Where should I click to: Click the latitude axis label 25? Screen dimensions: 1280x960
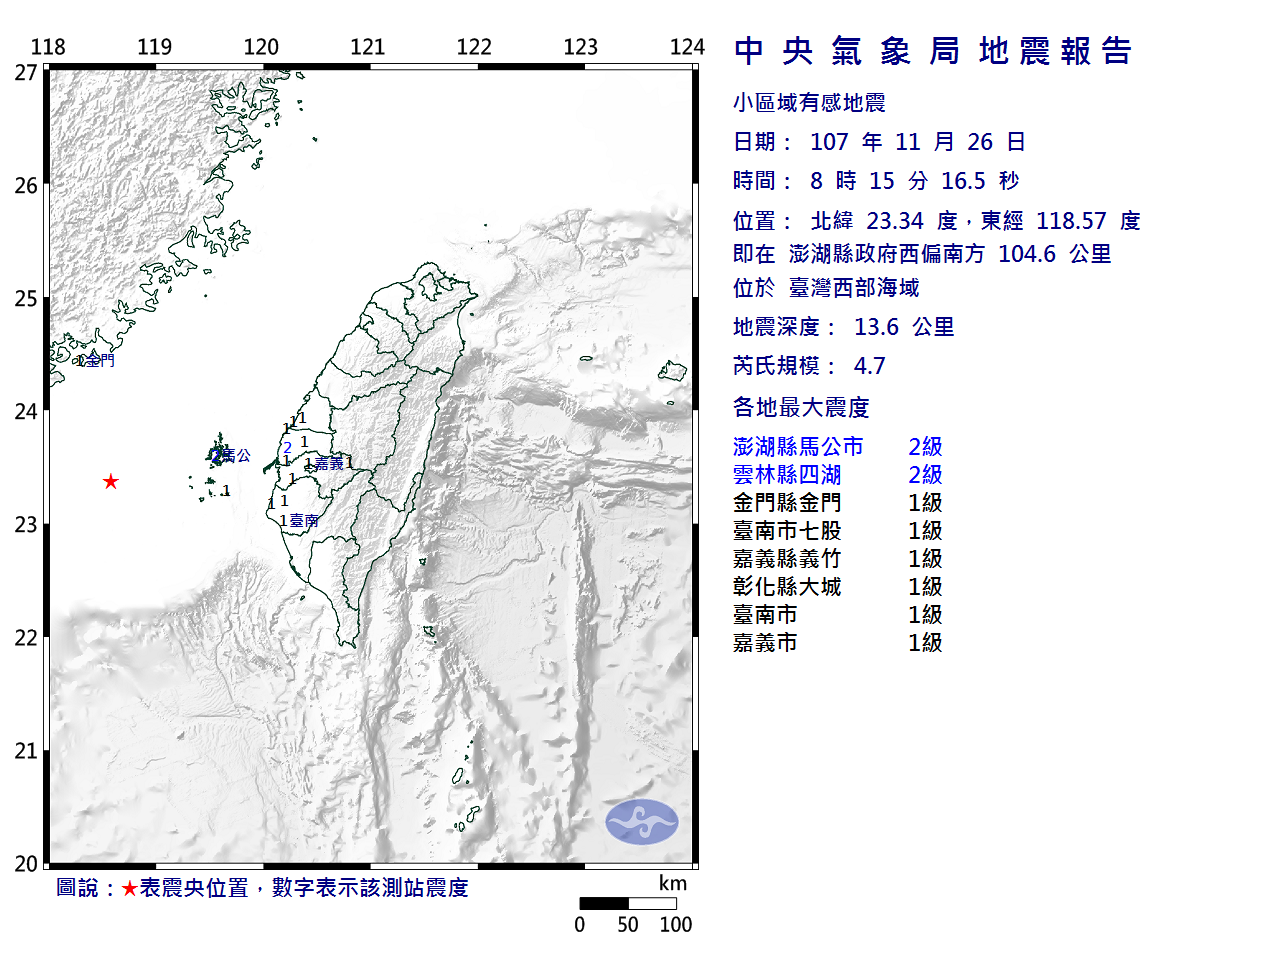pos(26,299)
